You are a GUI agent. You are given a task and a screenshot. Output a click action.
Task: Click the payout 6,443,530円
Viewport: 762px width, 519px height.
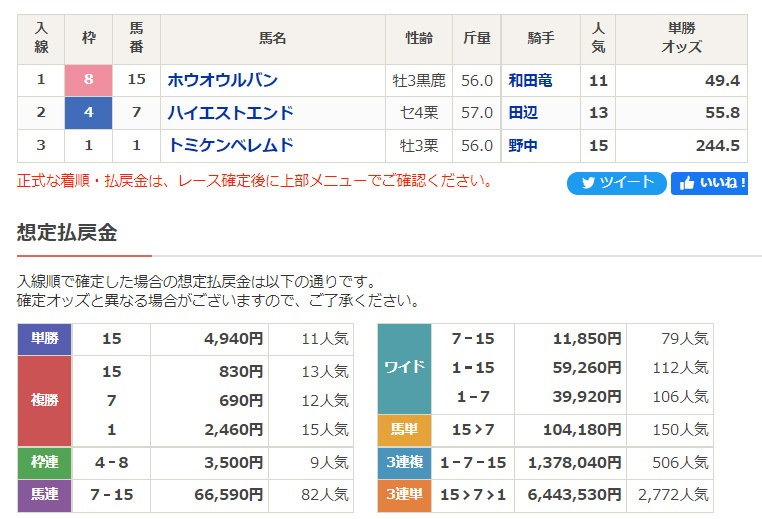click(x=574, y=495)
